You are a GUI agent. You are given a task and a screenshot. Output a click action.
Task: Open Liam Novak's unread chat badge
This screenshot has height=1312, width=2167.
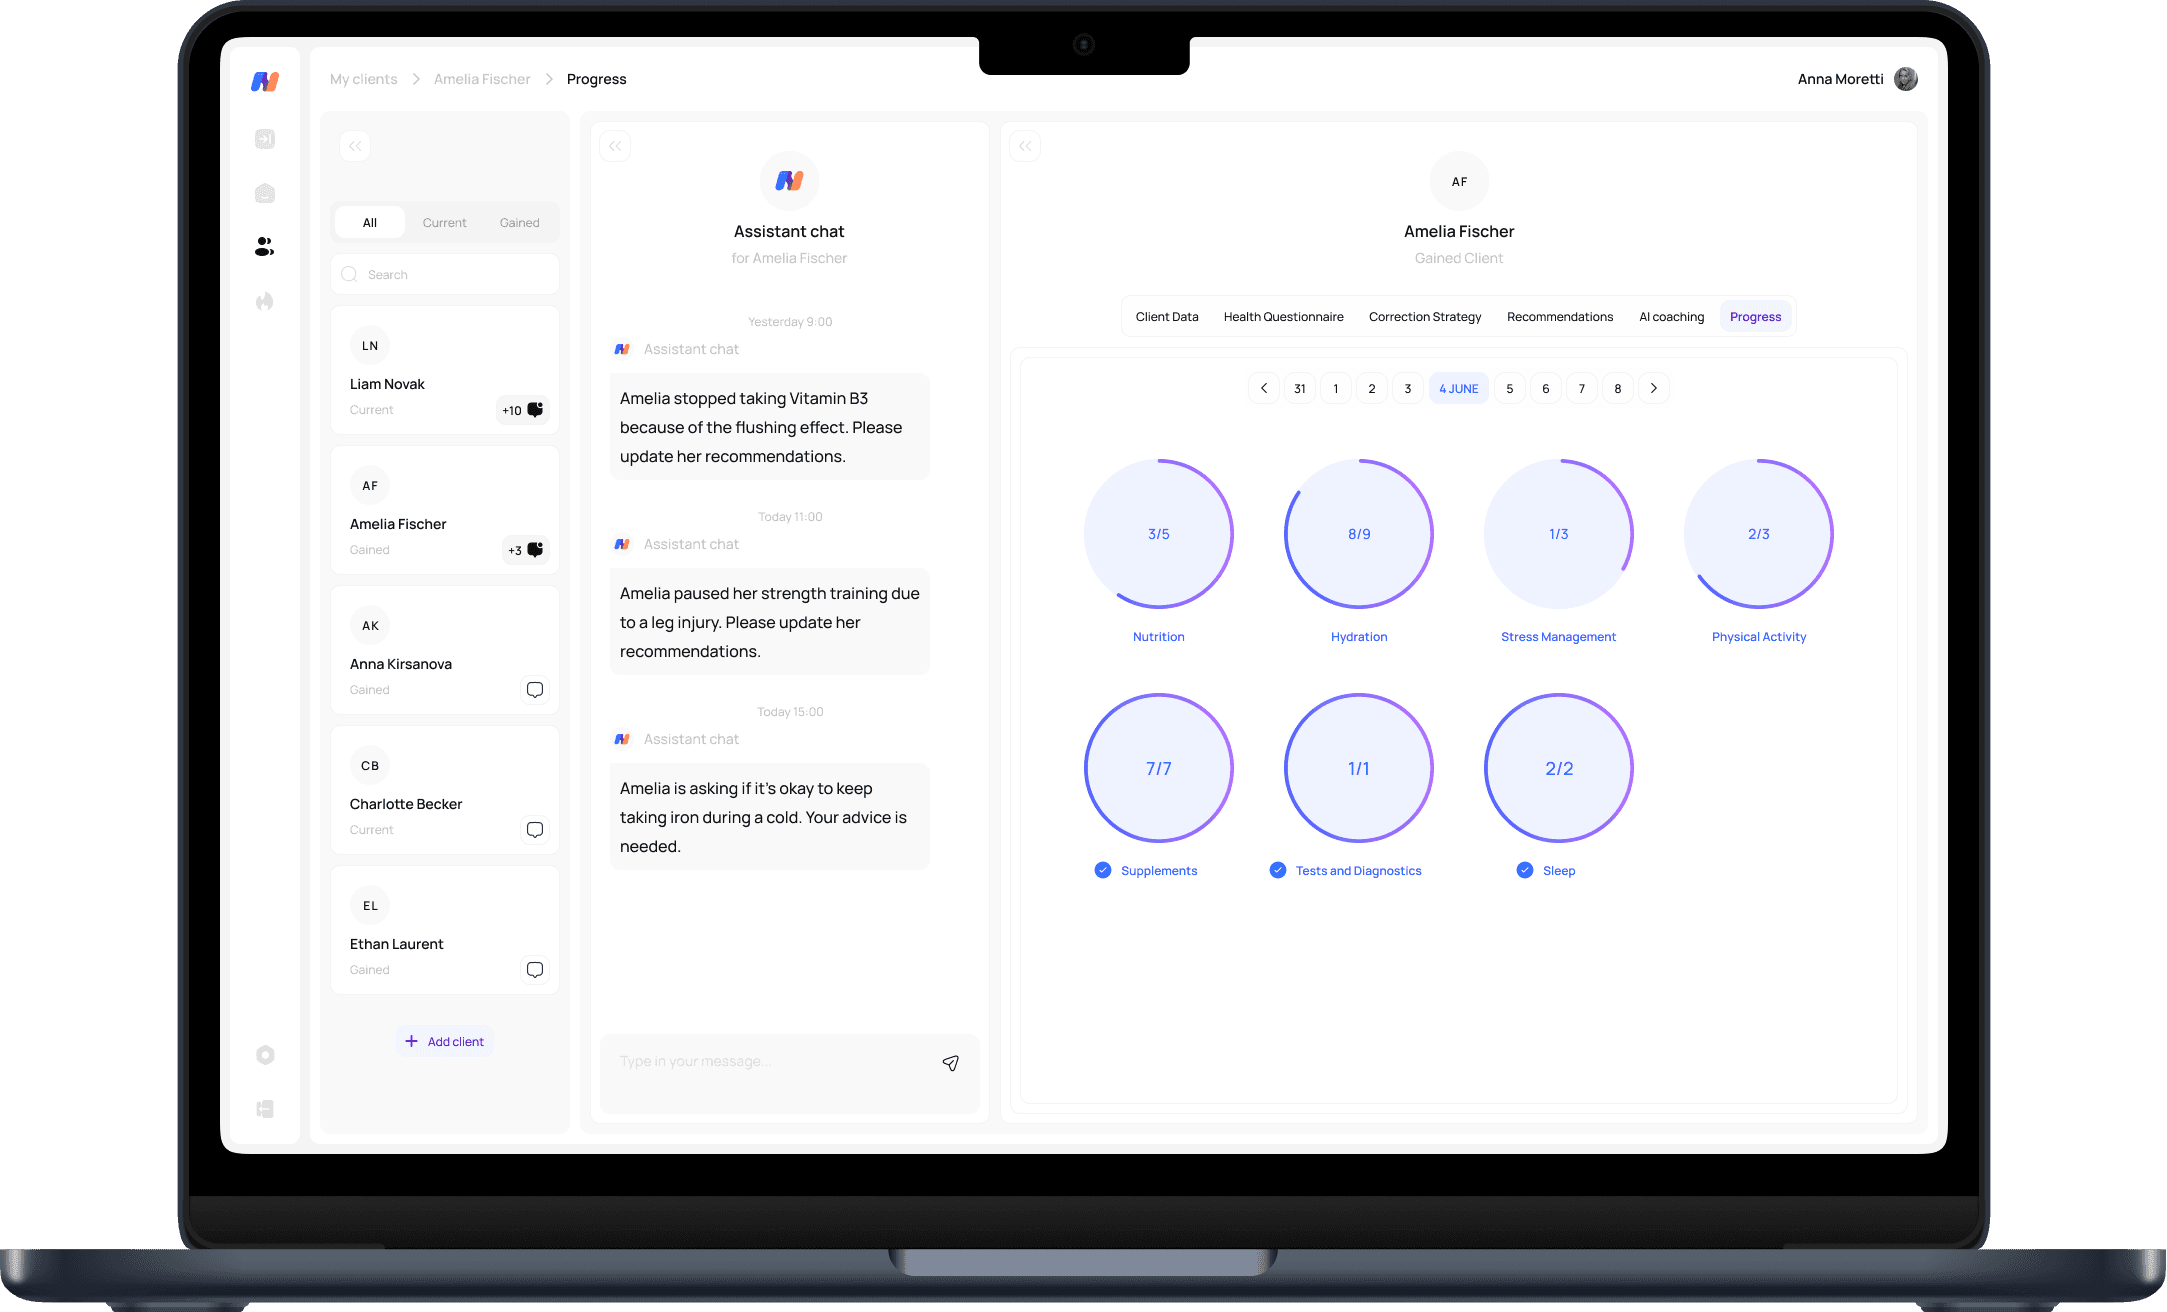tap(523, 410)
